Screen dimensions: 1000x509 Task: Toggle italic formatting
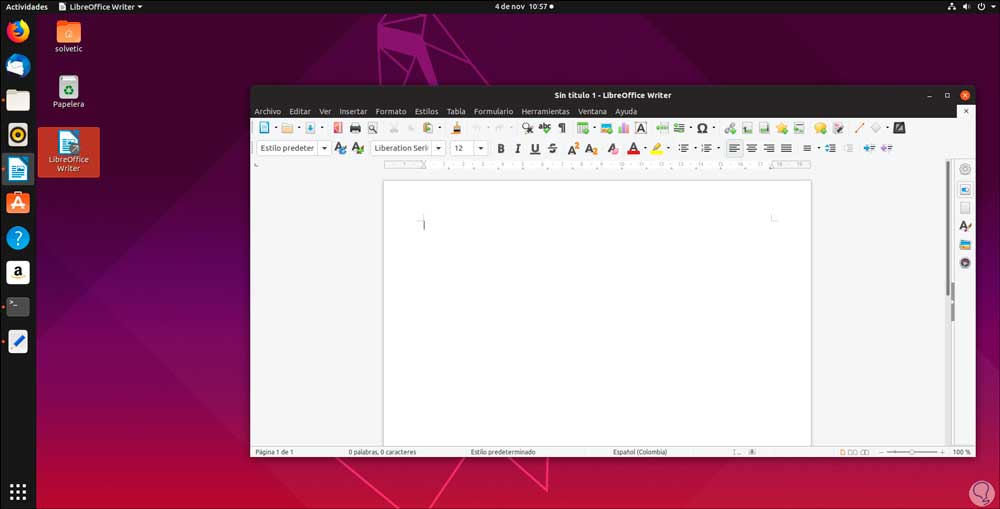point(518,149)
